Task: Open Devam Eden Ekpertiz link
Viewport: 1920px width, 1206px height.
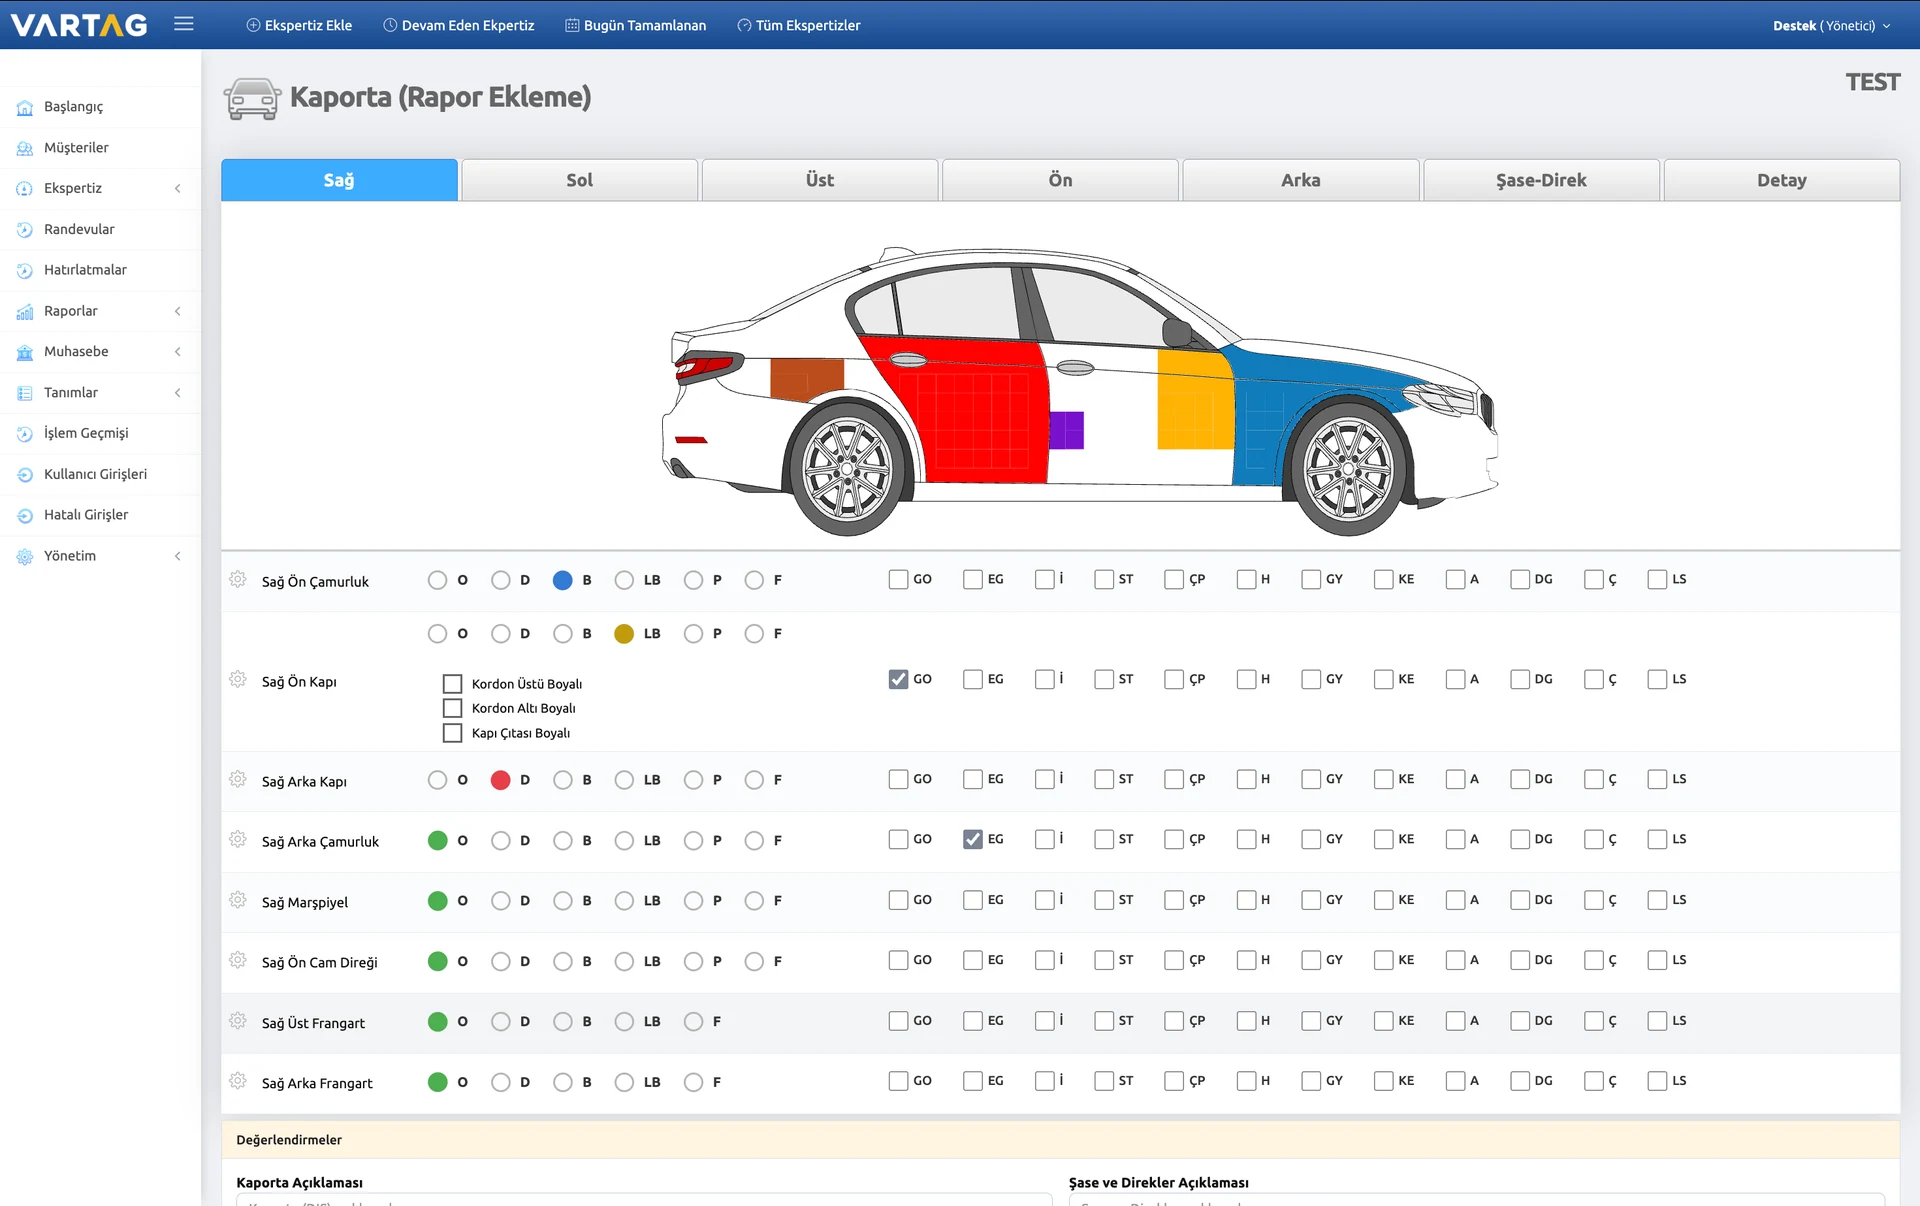Action: (459, 26)
